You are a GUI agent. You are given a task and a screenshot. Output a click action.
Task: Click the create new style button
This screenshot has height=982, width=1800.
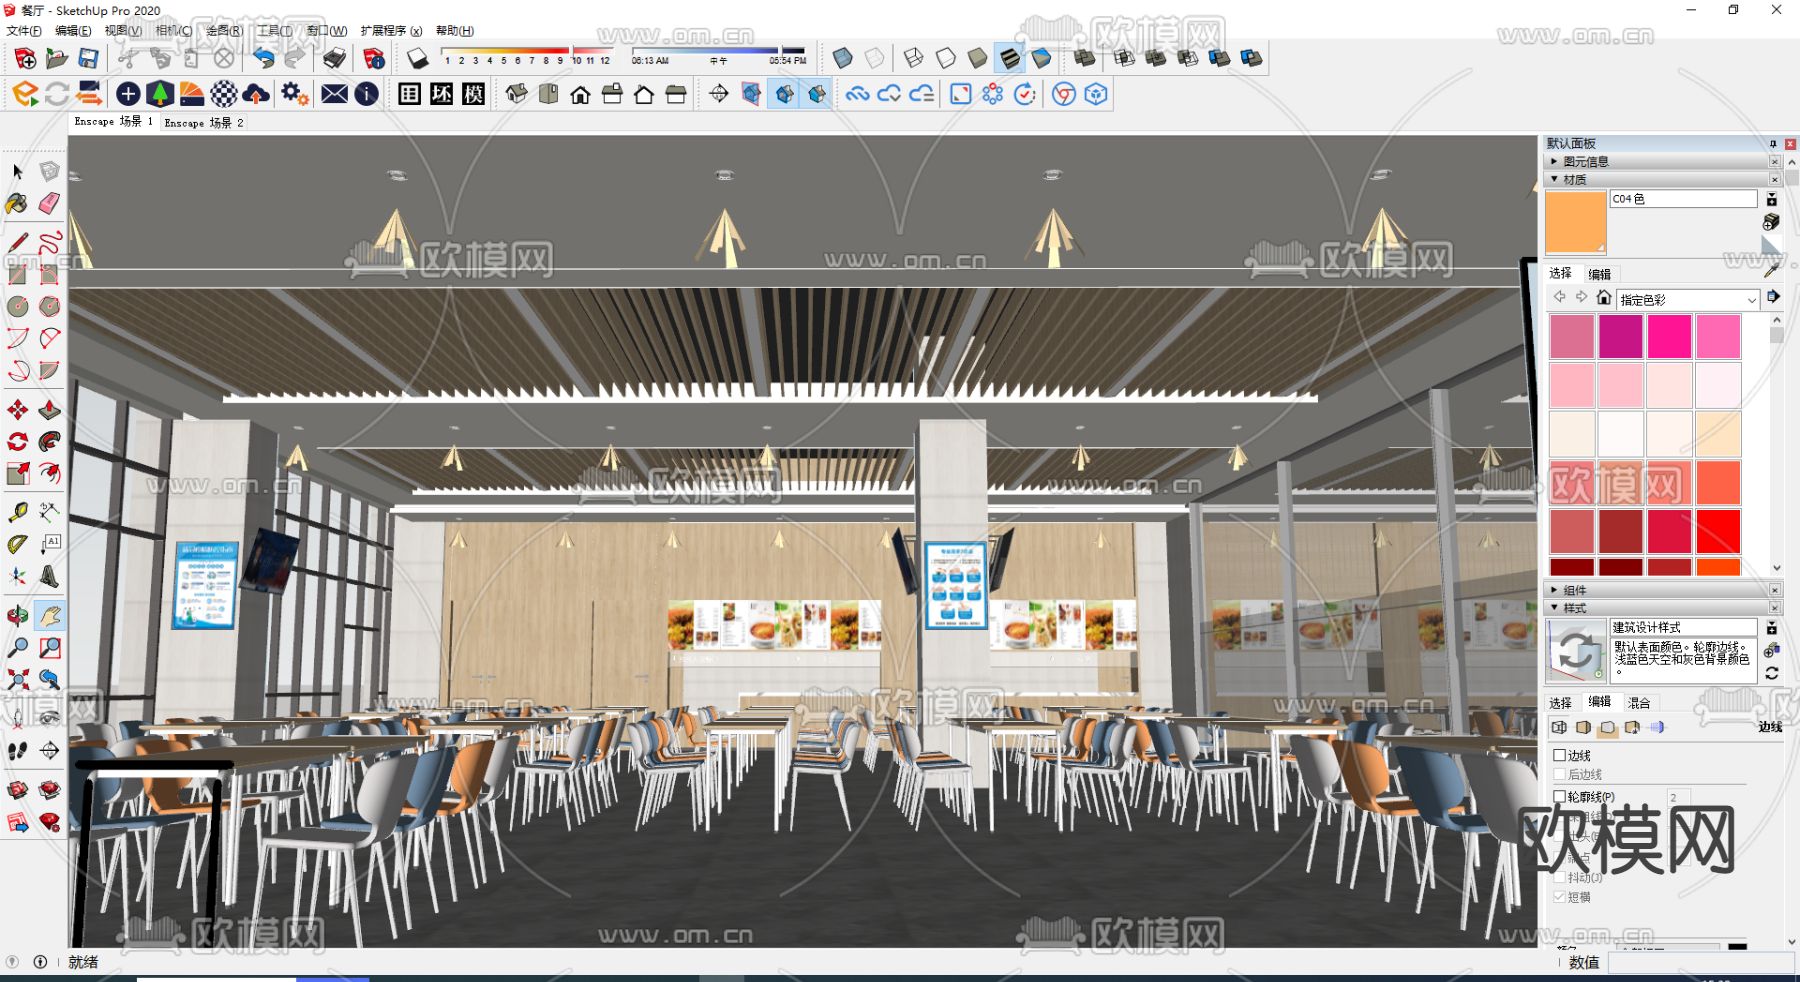pos(1771,650)
